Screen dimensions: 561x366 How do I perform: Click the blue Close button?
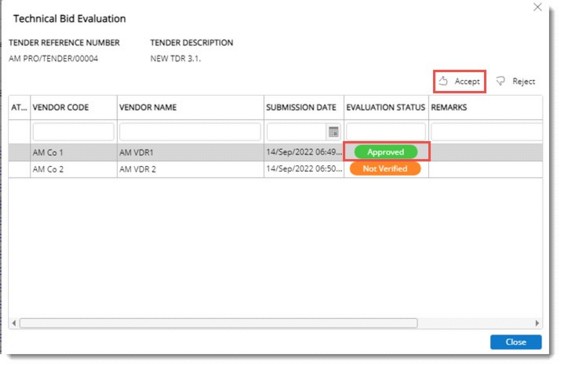pyautogui.click(x=516, y=342)
